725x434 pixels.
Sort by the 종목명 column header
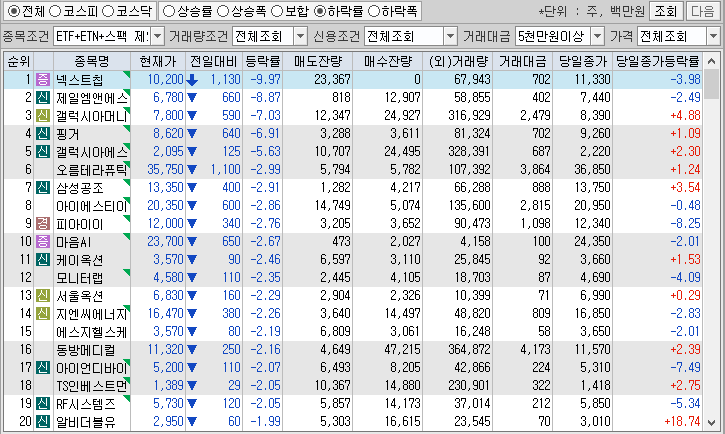pos(92,61)
